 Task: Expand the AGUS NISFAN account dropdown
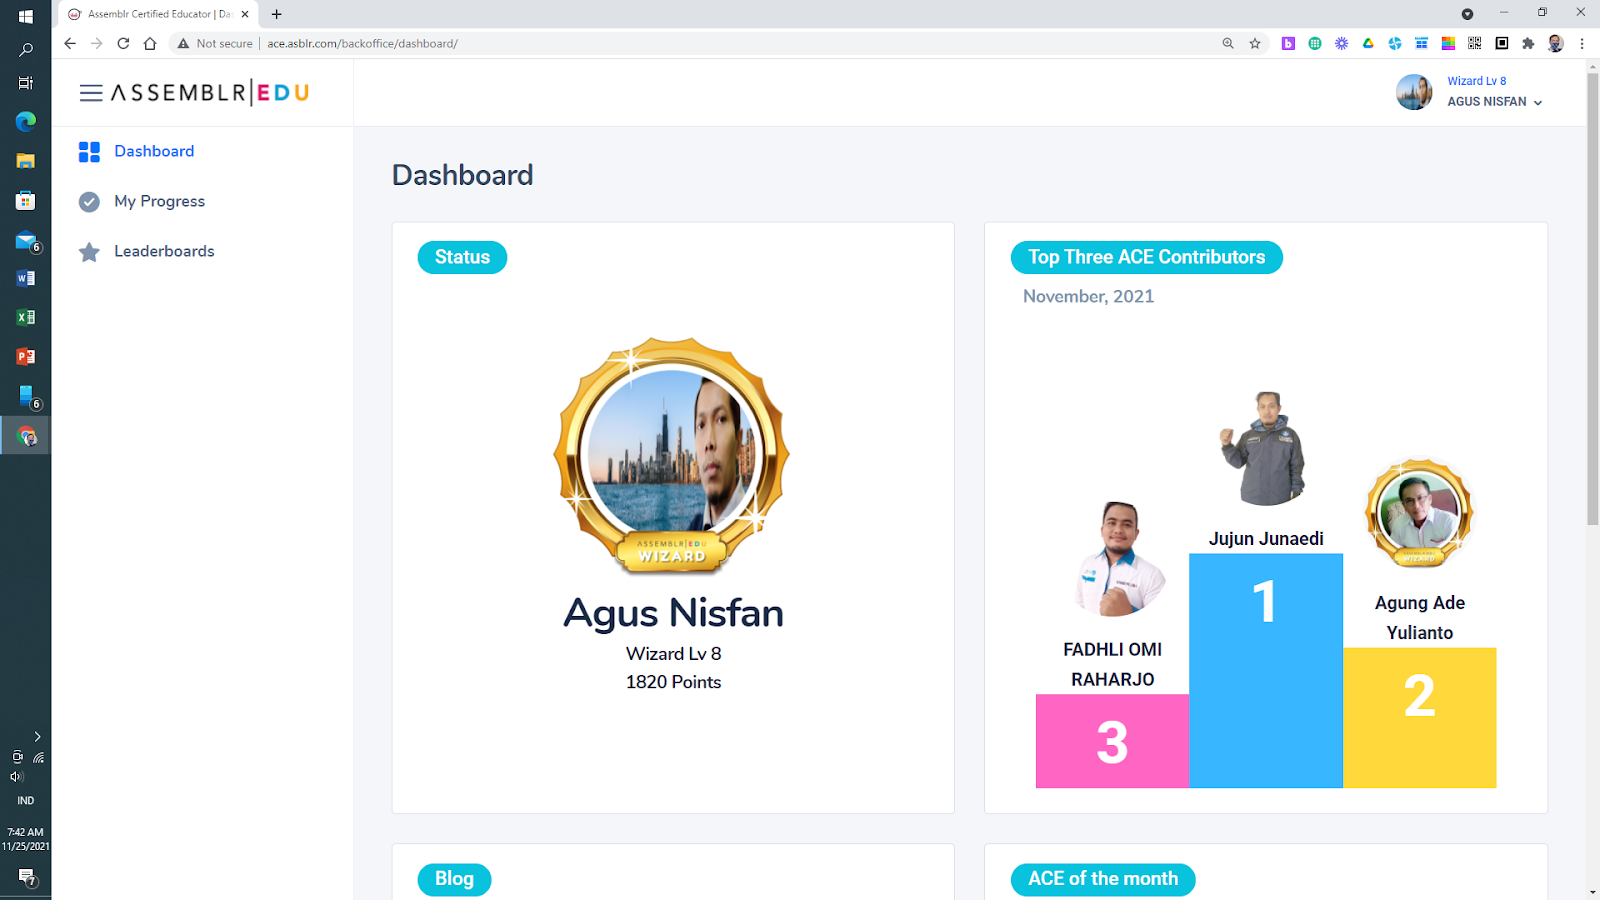[x=1494, y=102]
